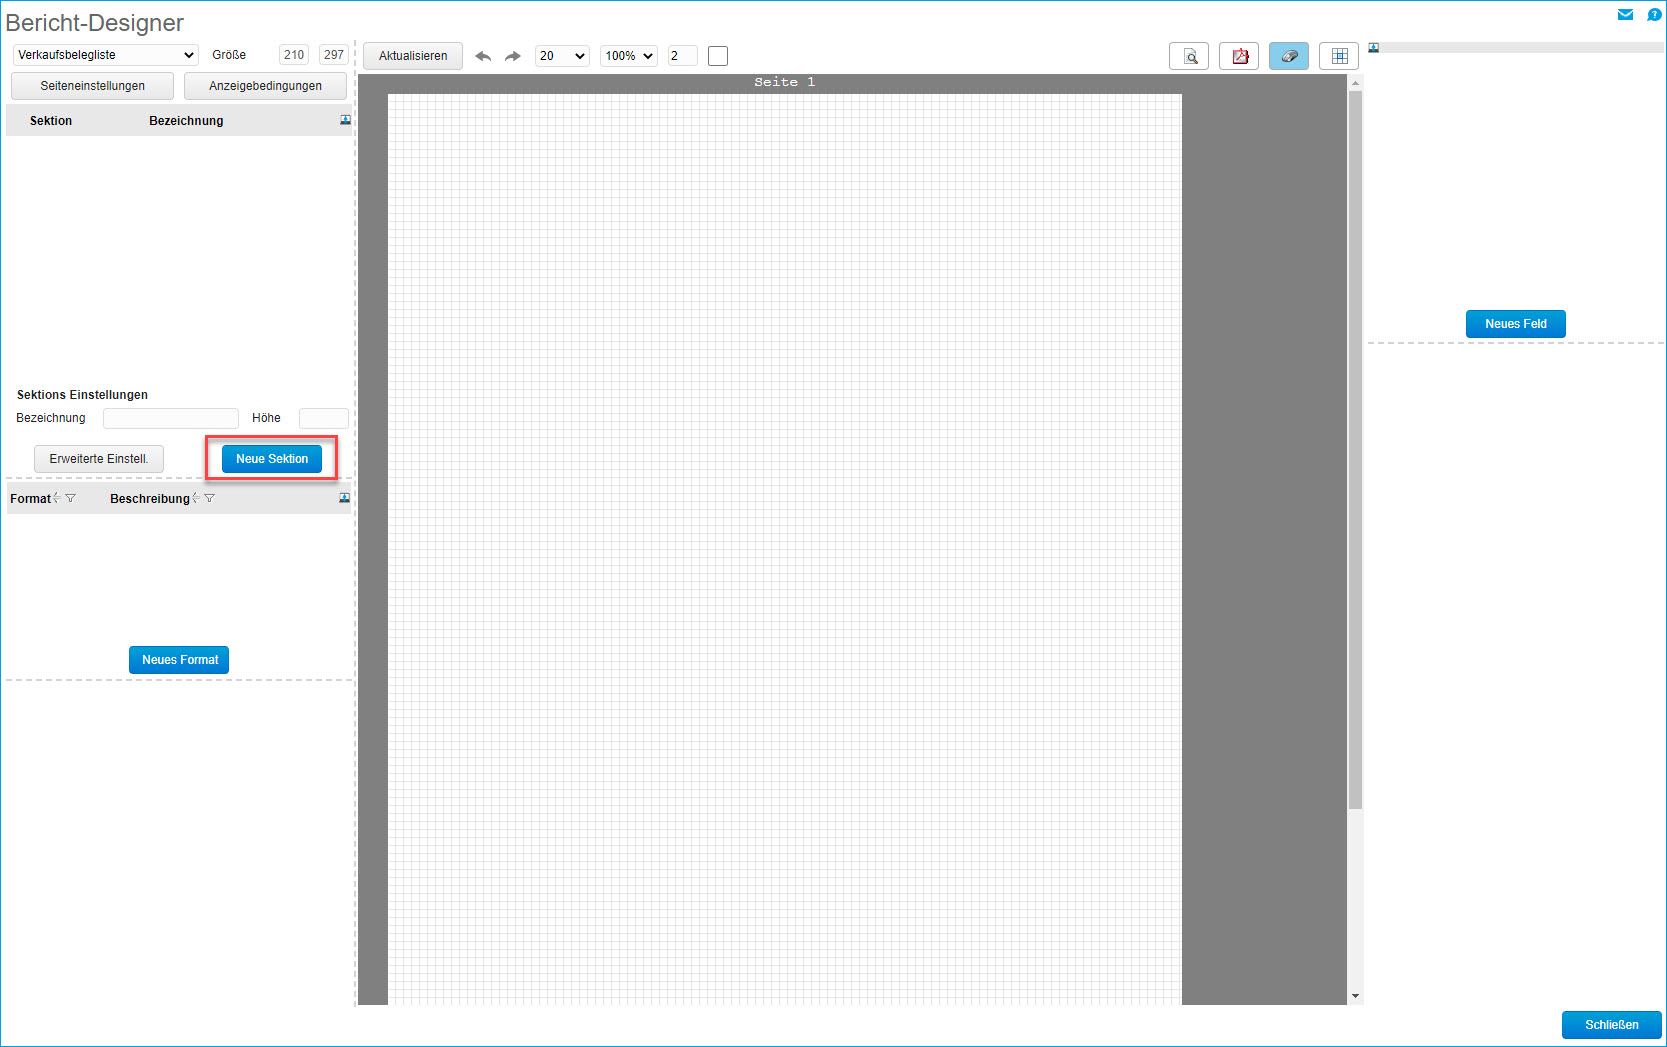This screenshot has width=1667, height=1047.
Task: Toggle the mouse mode icon
Action: pyautogui.click(x=1289, y=56)
